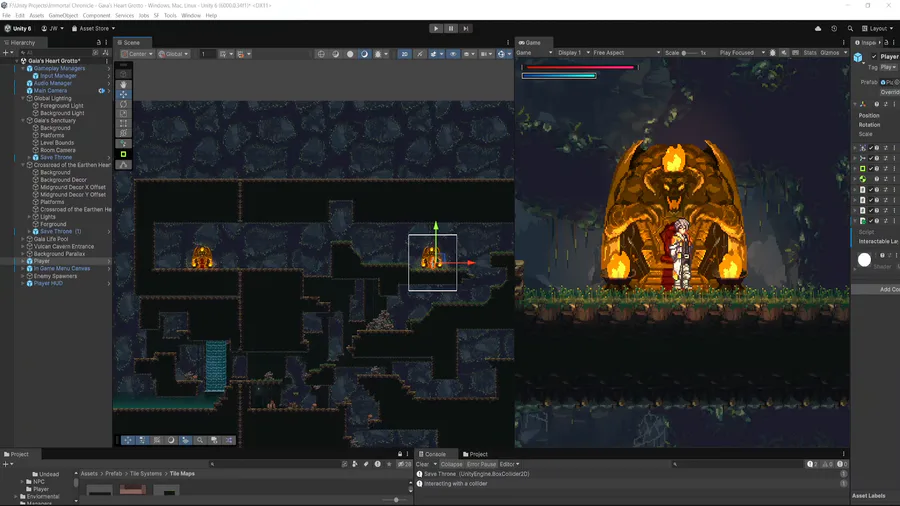Open the GameObject menu

point(63,15)
